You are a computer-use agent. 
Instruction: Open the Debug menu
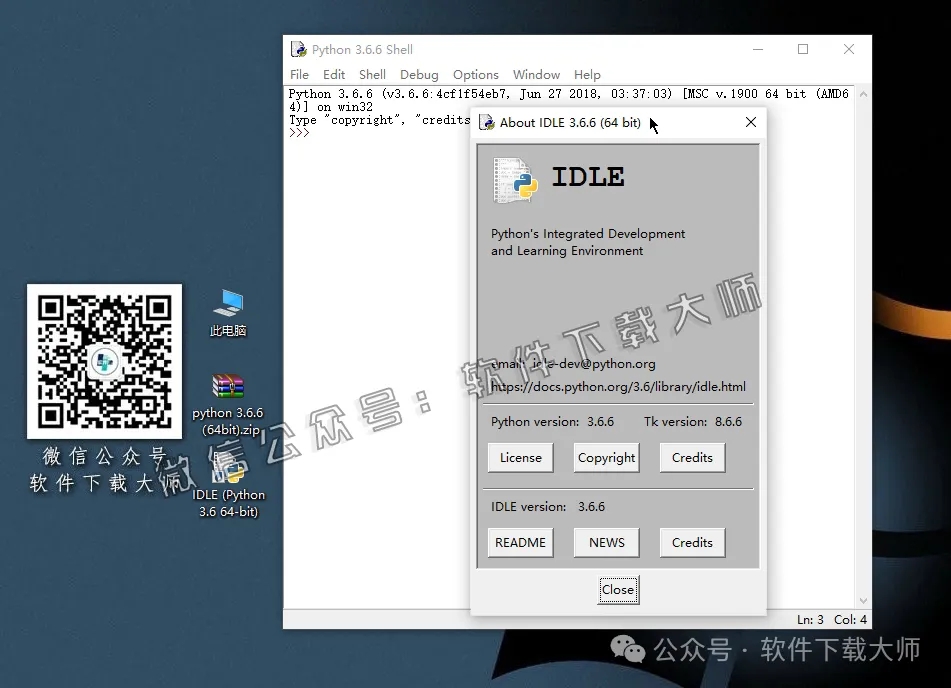coord(418,74)
